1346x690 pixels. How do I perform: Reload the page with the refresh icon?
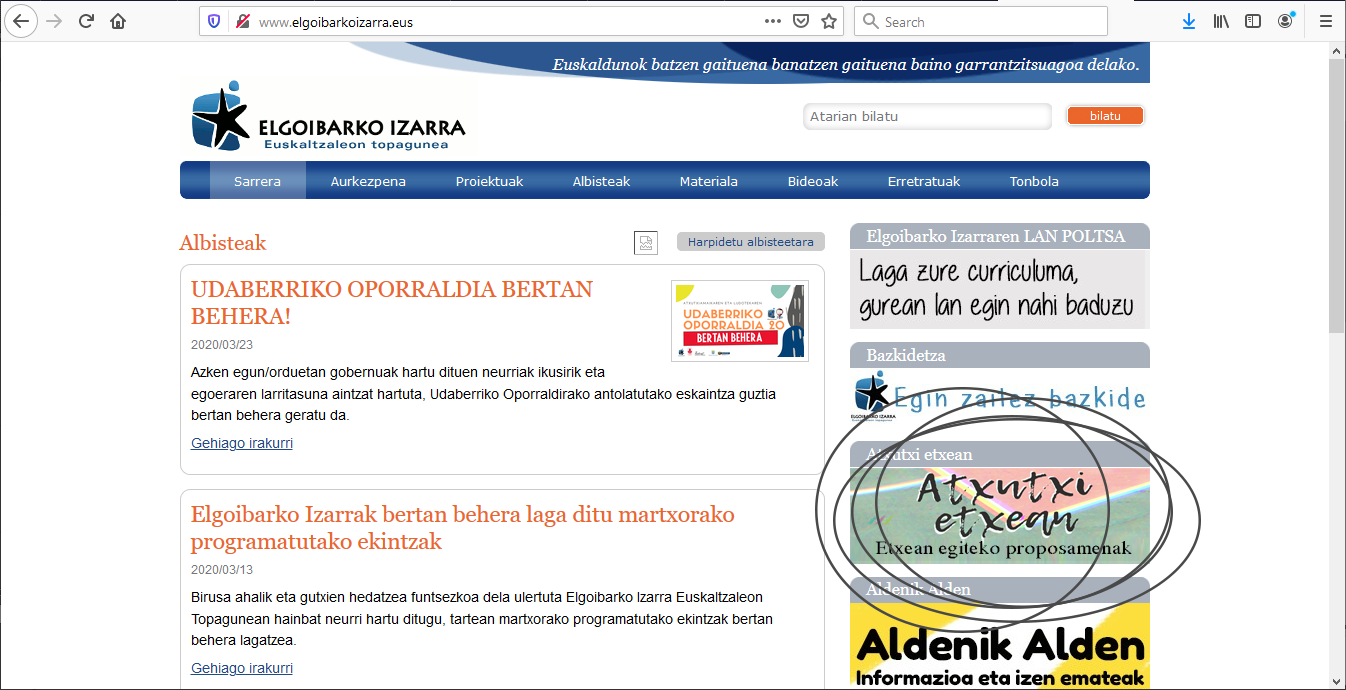pyautogui.click(x=87, y=21)
